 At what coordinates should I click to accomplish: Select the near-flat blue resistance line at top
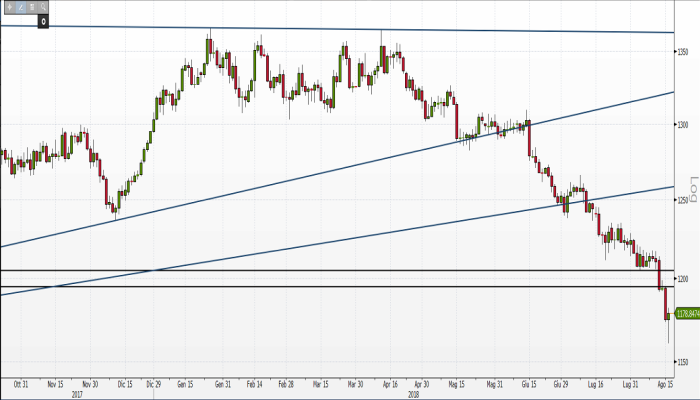click(300, 28)
